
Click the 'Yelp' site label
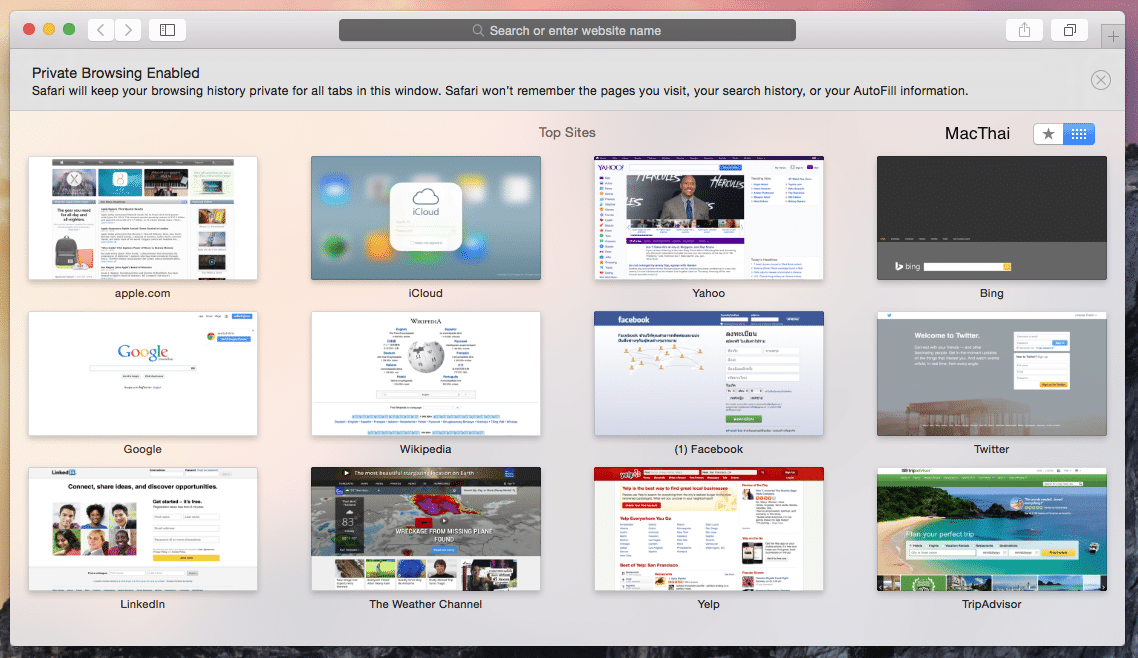point(708,604)
